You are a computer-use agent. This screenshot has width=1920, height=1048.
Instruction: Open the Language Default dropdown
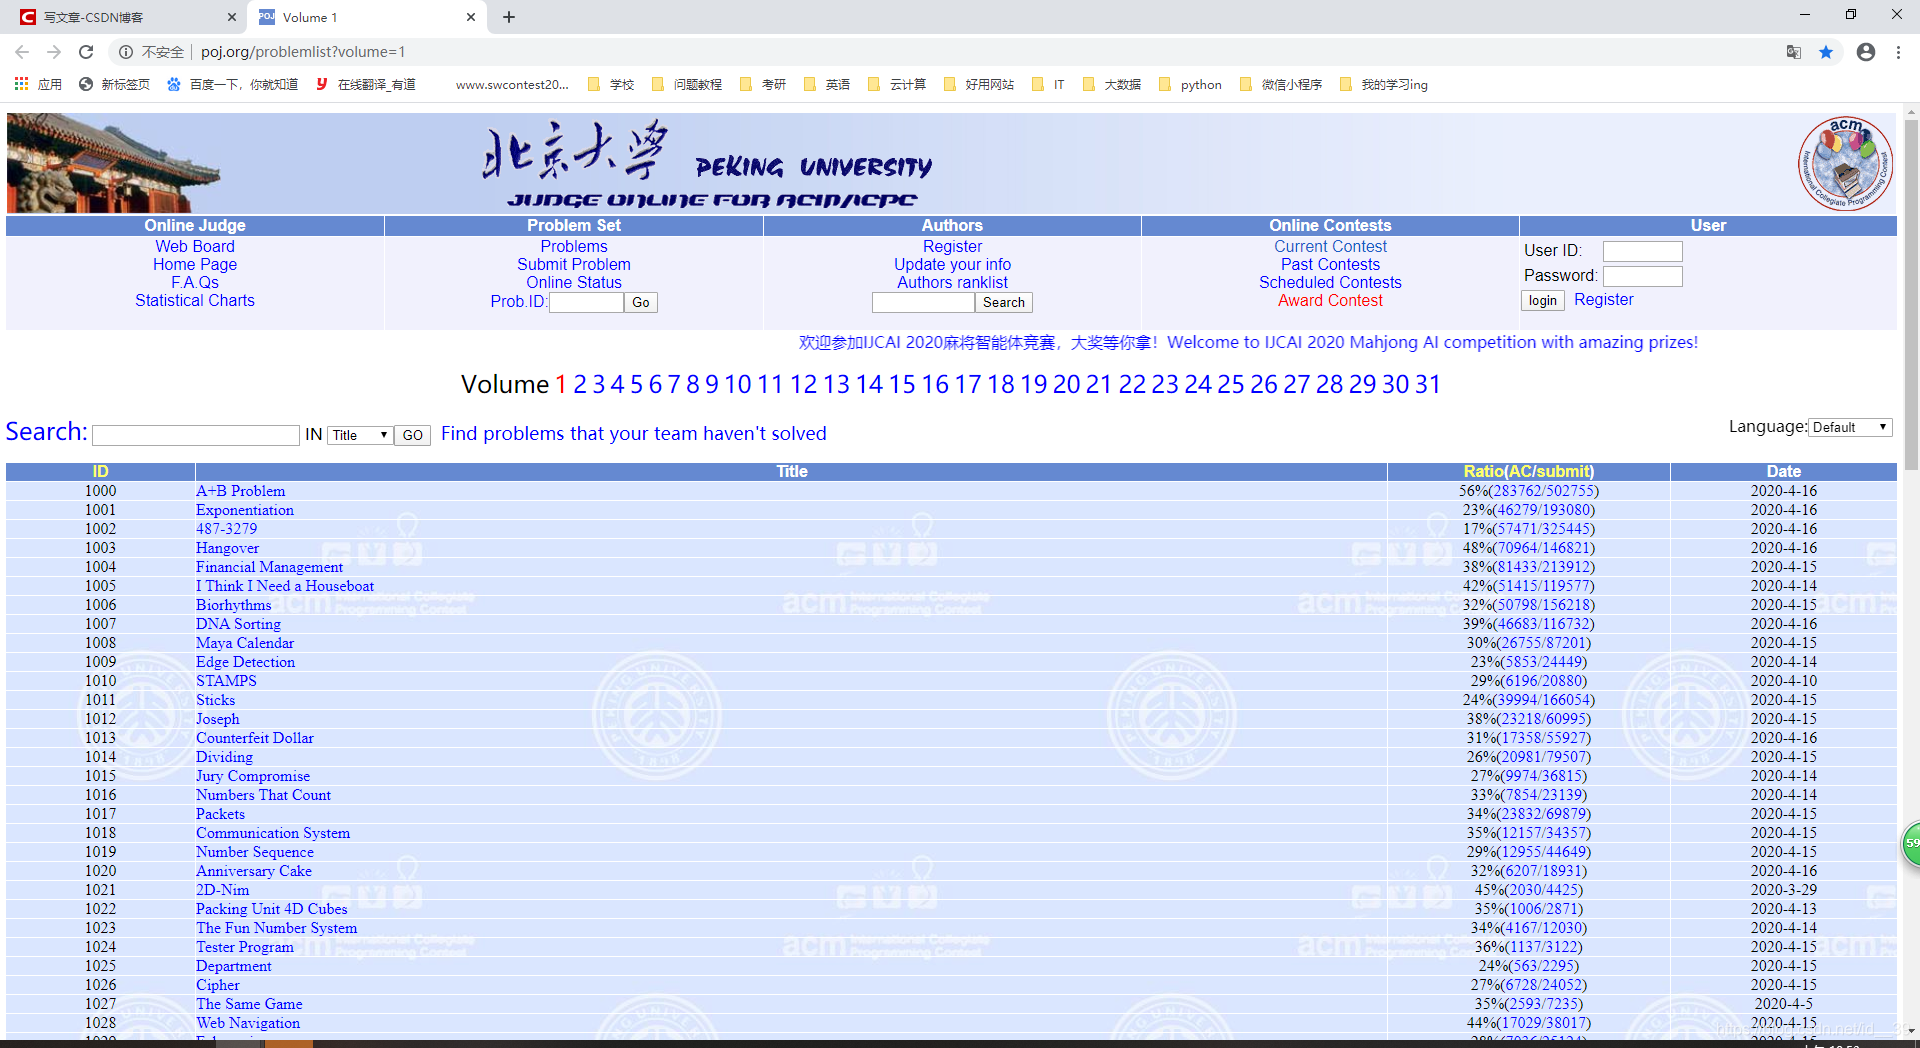[x=1849, y=427]
